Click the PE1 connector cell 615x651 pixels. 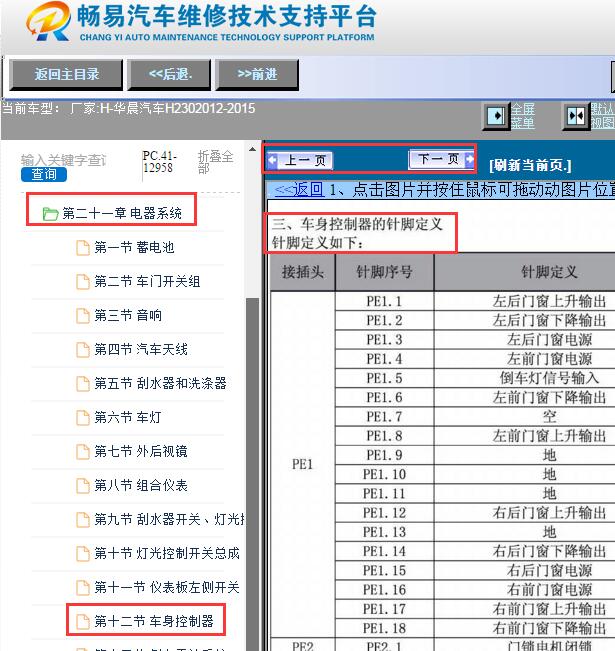(303, 465)
